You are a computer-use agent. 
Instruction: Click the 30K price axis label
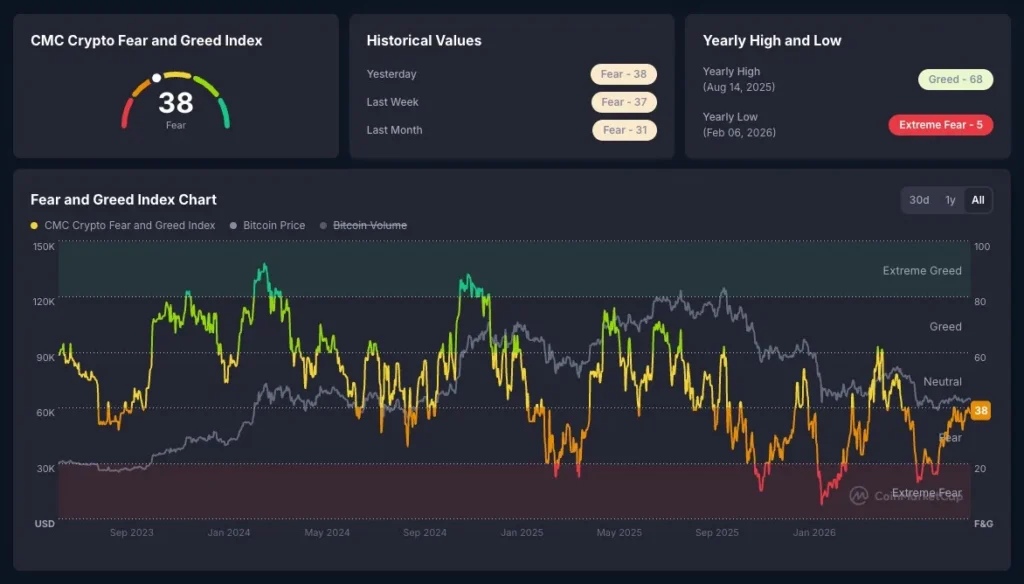(46, 468)
